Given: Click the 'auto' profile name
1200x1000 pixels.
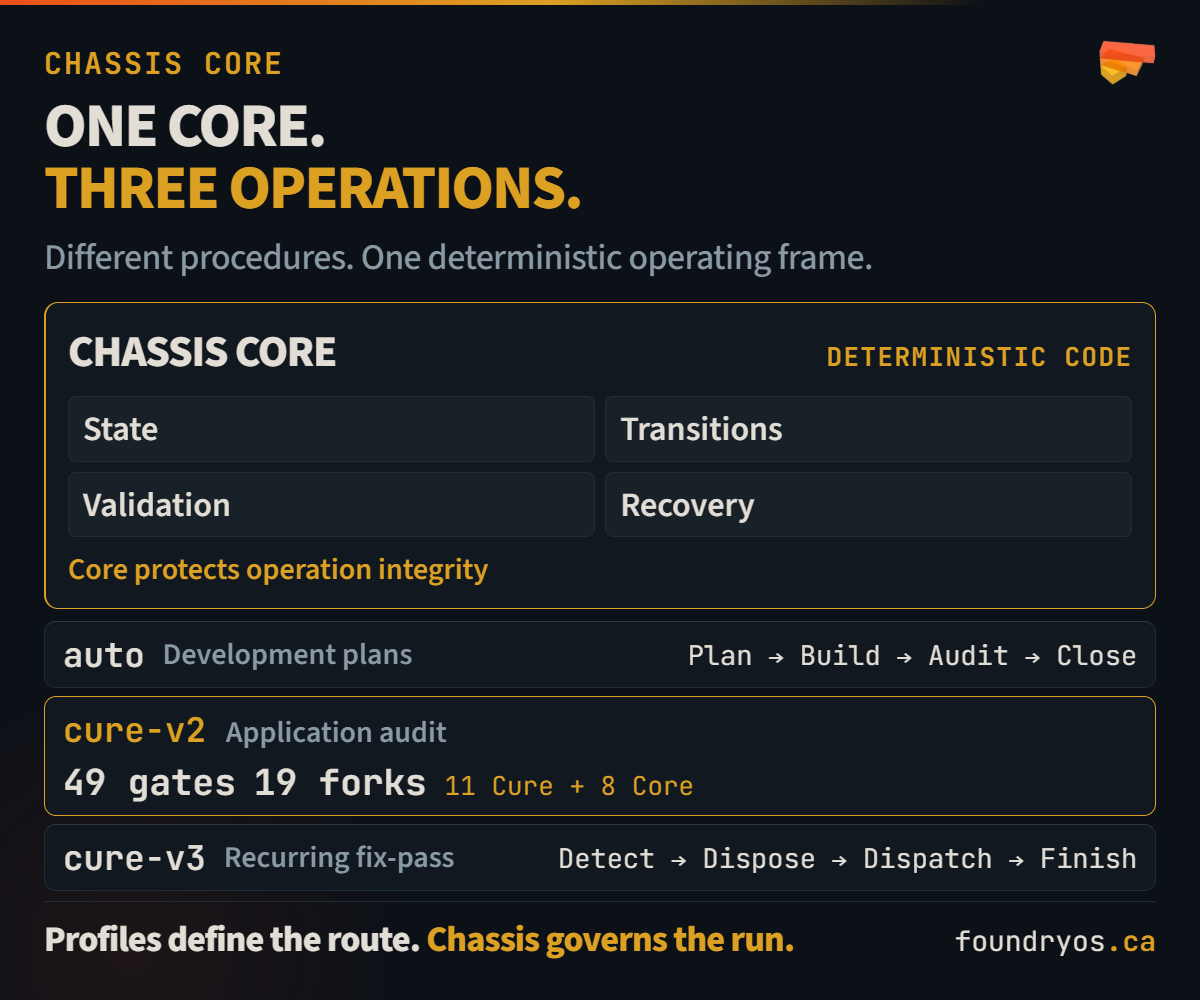Looking at the screenshot, I should coord(104,656).
